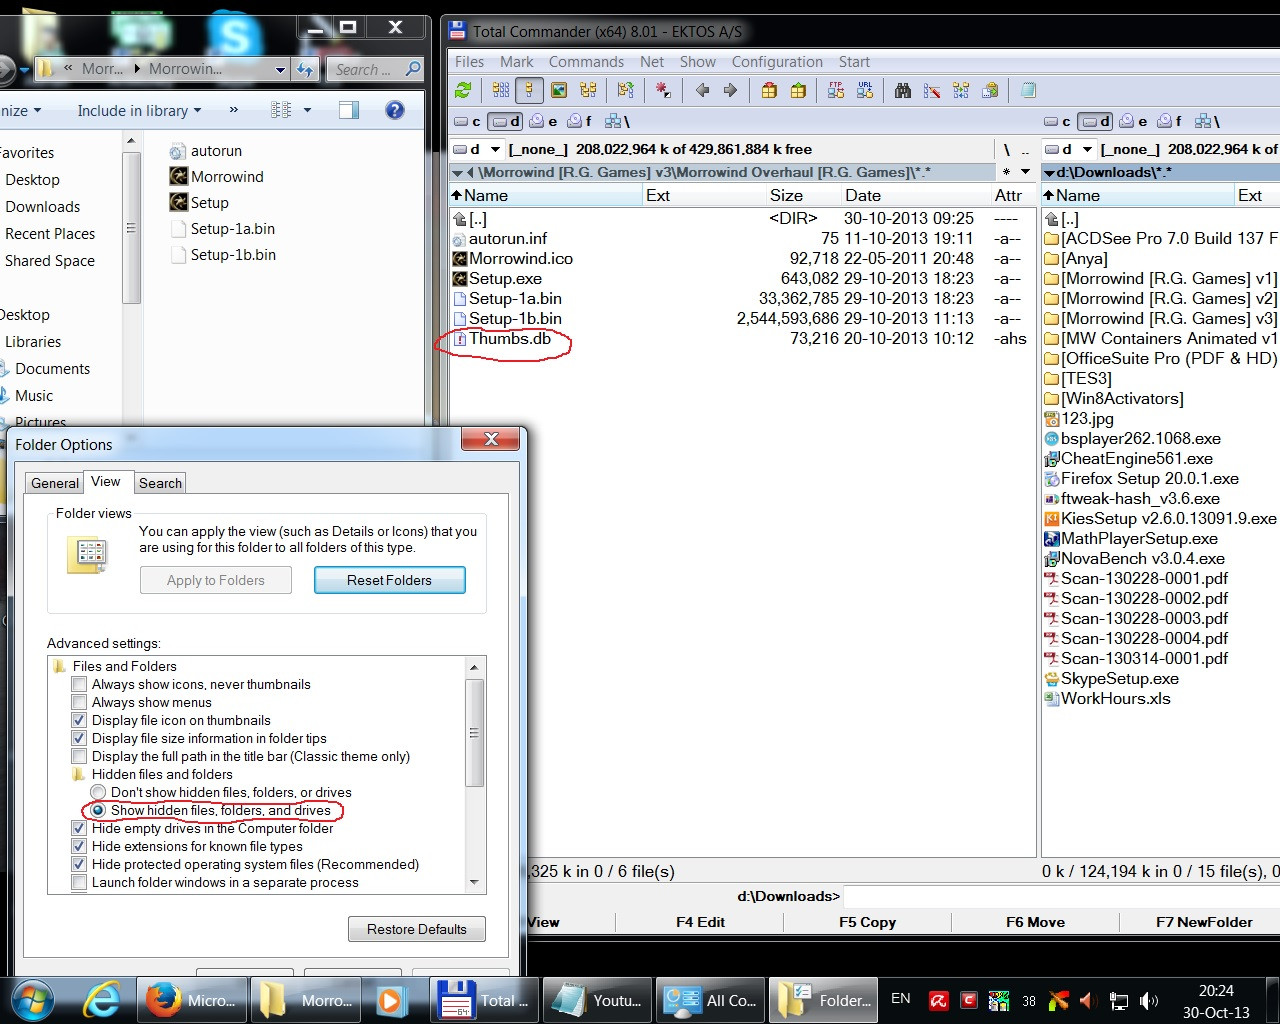Screen dimensions: 1280x1024
Task: Uncheck Display file icon on thumbnails
Action: point(79,721)
